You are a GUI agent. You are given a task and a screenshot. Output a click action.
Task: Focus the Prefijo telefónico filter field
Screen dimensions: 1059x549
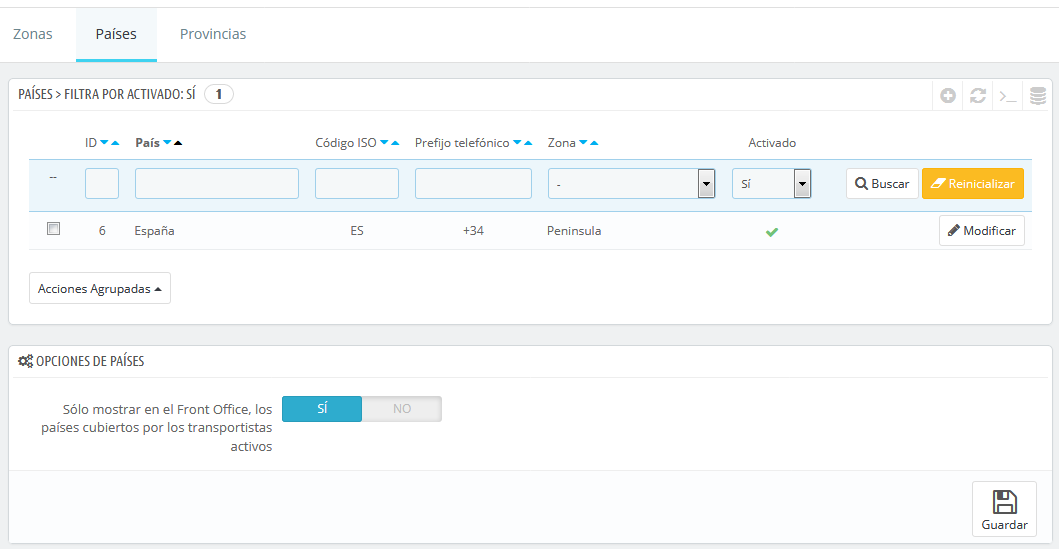click(473, 184)
